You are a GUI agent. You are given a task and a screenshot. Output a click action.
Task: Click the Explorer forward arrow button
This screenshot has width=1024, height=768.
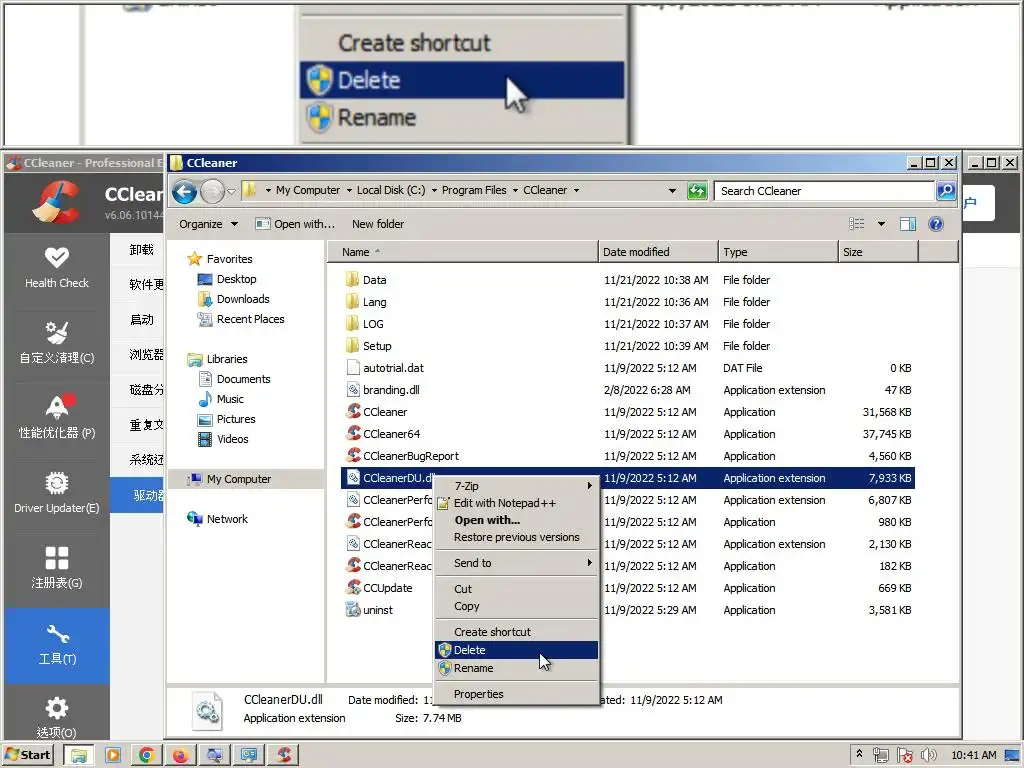click(x=212, y=191)
